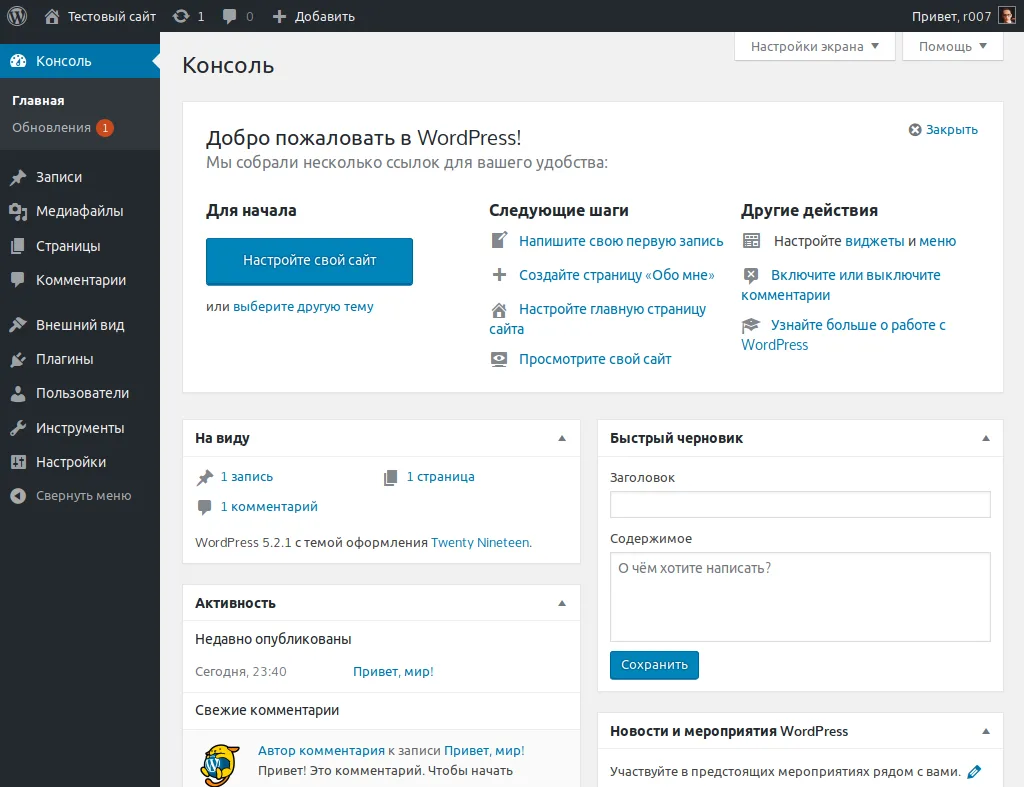Click the Внешний вид paintbrush icon
The image size is (1024, 787).
[18, 325]
